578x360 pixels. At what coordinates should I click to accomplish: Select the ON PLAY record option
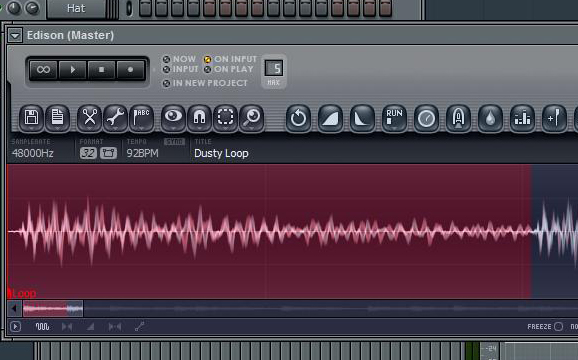point(229,69)
